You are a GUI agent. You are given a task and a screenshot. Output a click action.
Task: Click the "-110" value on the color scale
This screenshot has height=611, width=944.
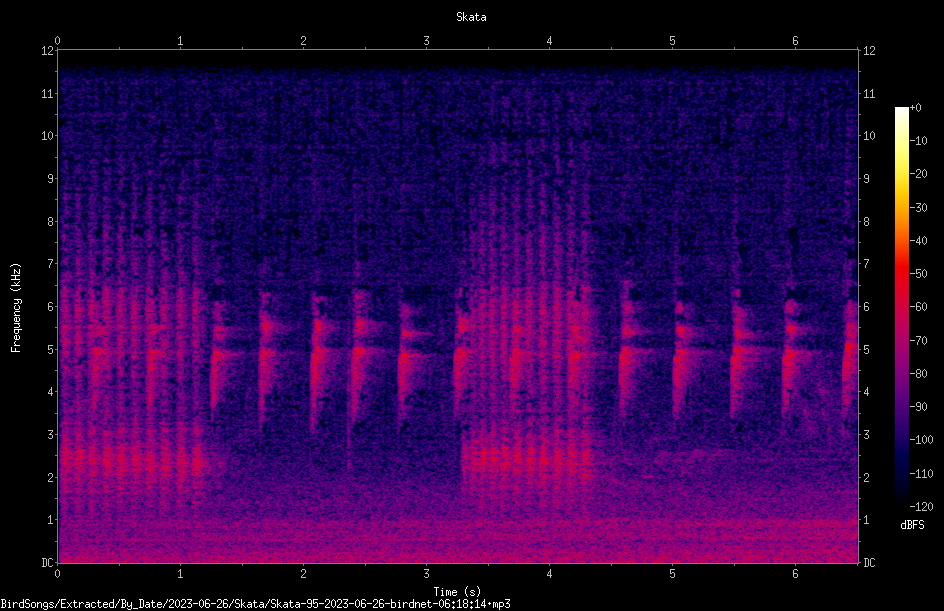(x=921, y=474)
